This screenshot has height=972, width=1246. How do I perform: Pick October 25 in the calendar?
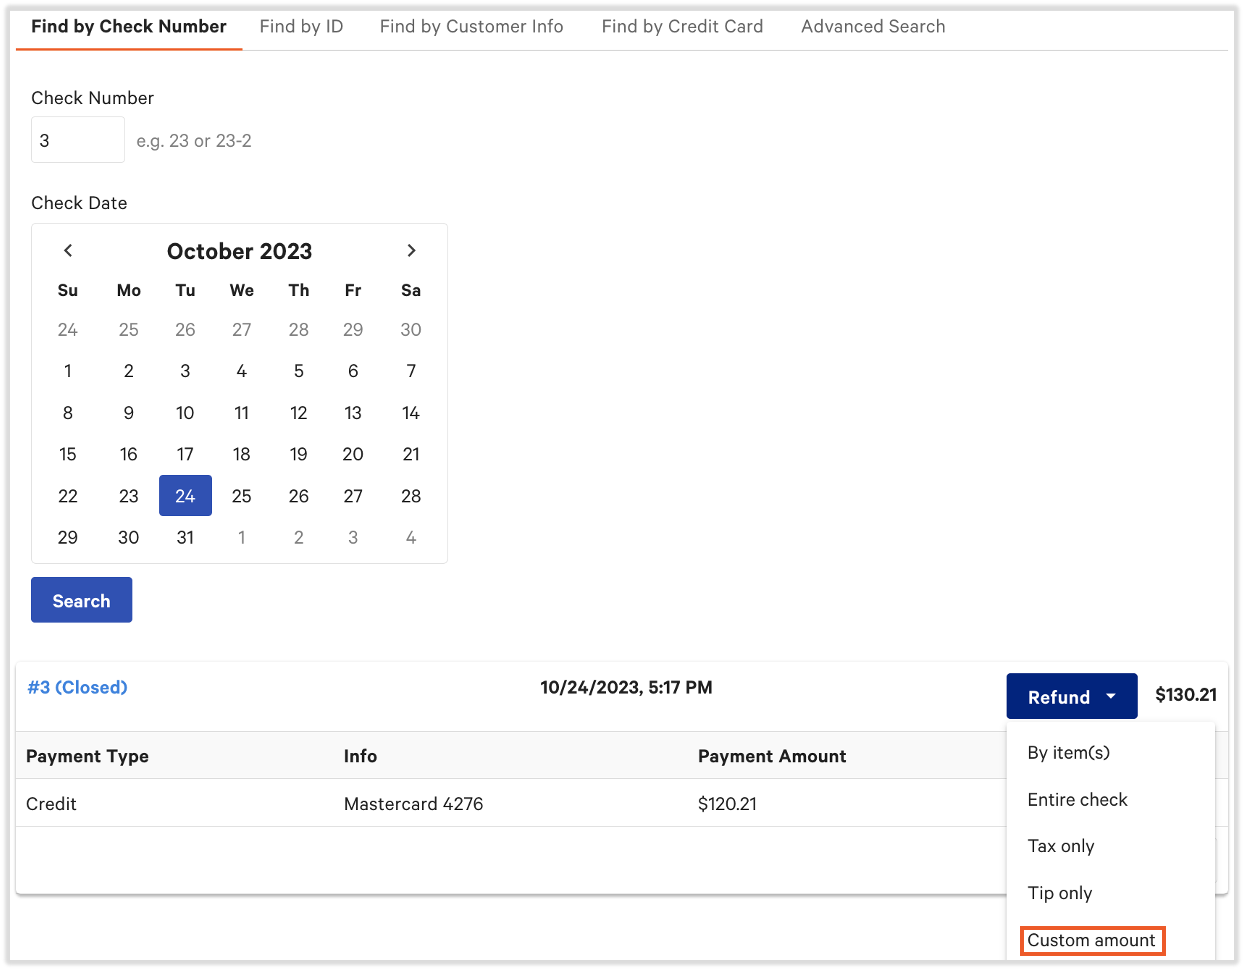tap(242, 496)
